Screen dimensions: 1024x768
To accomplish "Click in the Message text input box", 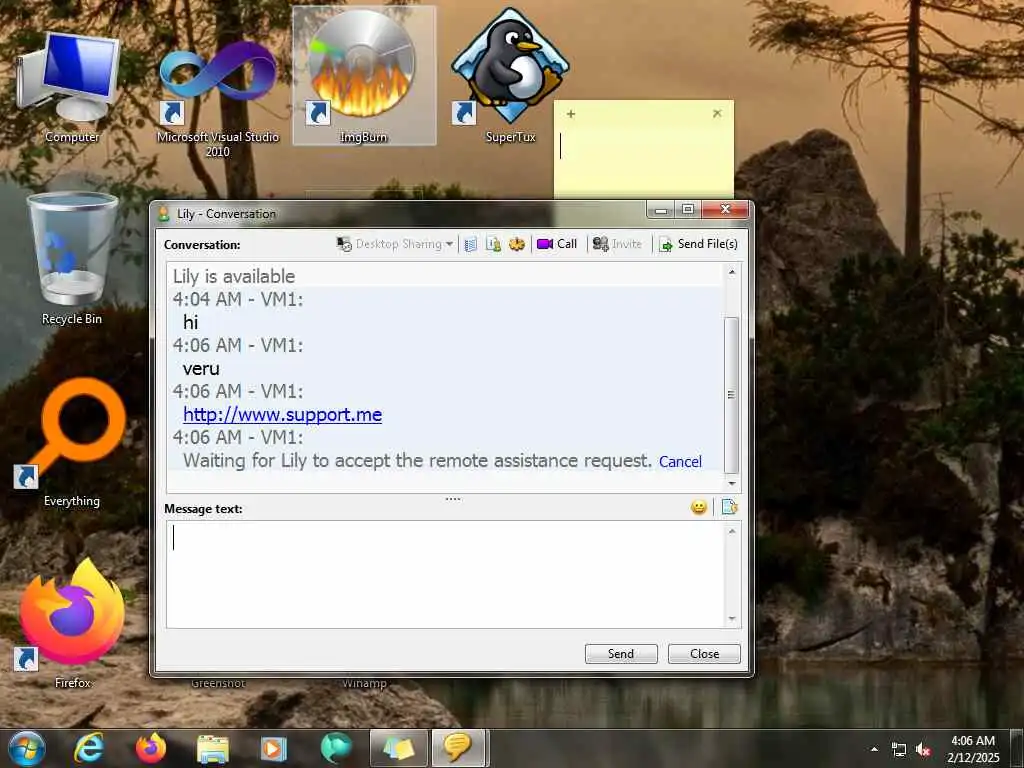I will (x=445, y=574).
